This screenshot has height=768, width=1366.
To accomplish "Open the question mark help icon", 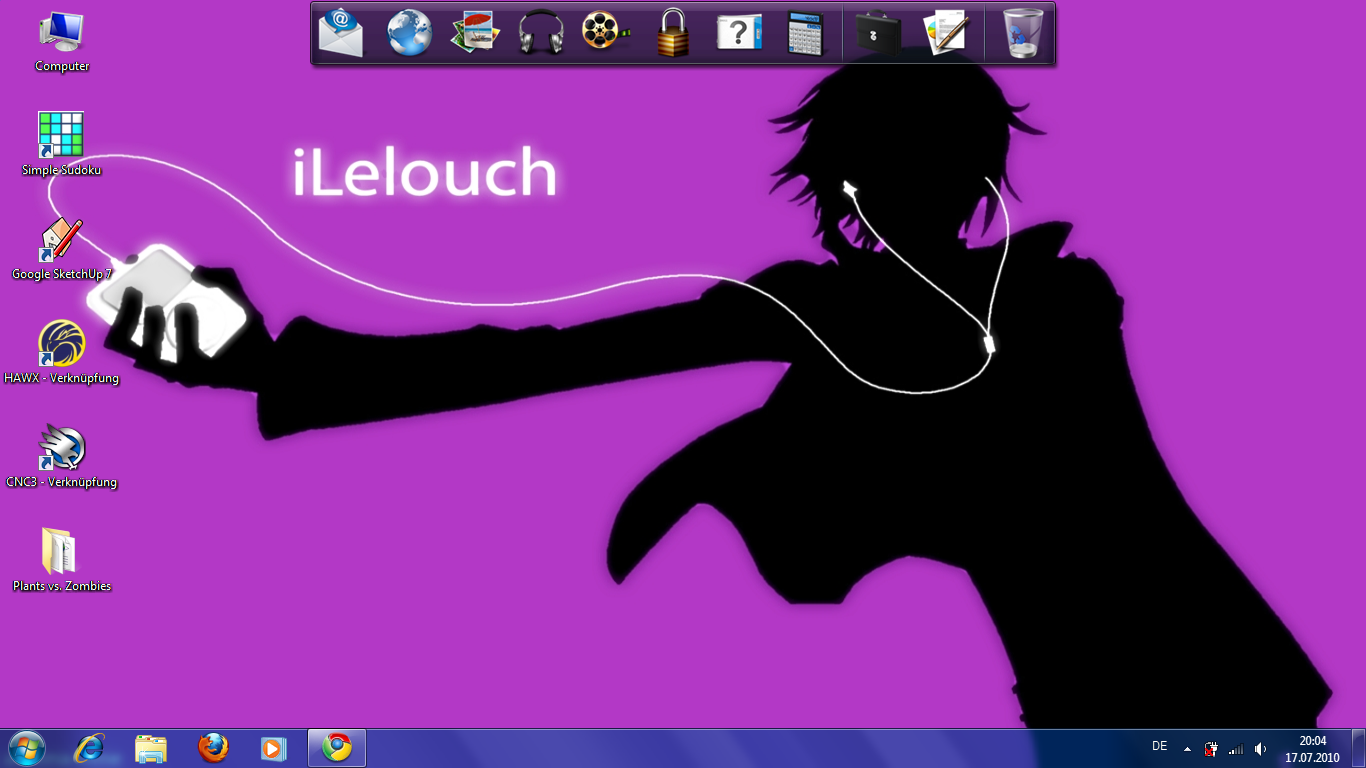I will 739,33.
